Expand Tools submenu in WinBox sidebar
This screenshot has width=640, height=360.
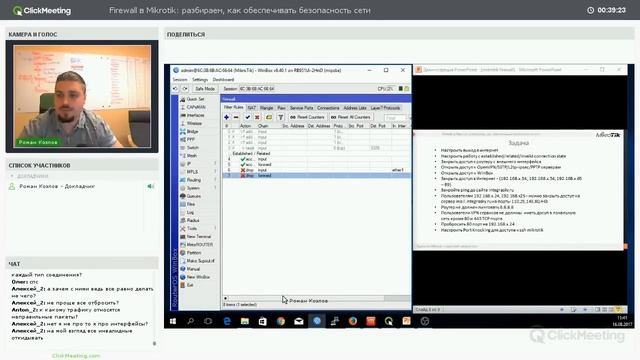pyautogui.click(x=215, y=228)
